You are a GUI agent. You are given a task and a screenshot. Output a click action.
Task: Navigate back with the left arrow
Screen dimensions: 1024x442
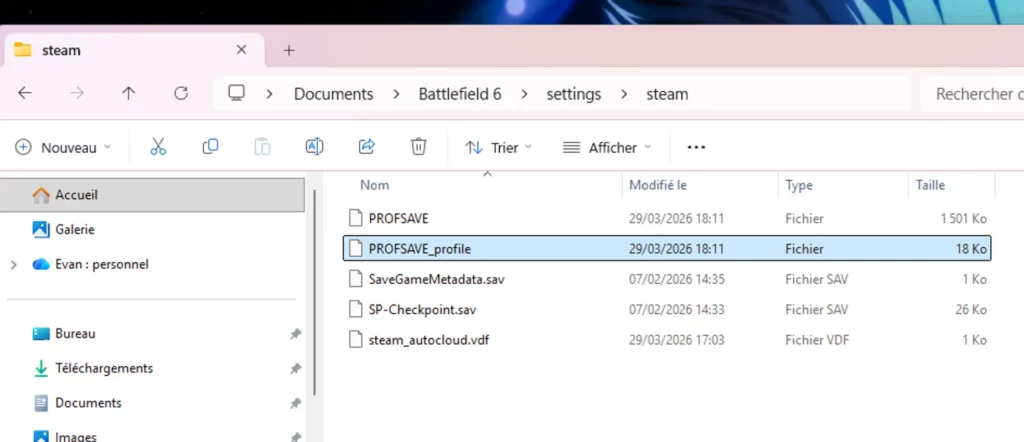(25, 94)
